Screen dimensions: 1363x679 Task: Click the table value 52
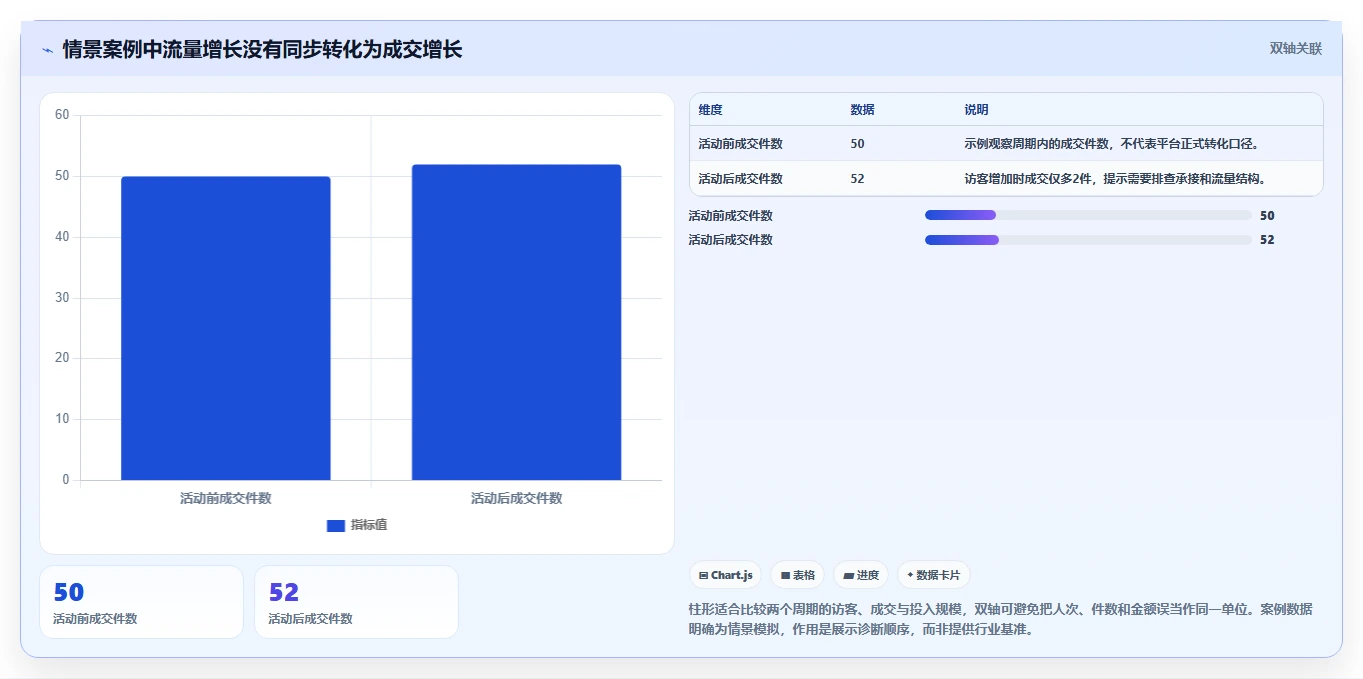coord(858,179)
